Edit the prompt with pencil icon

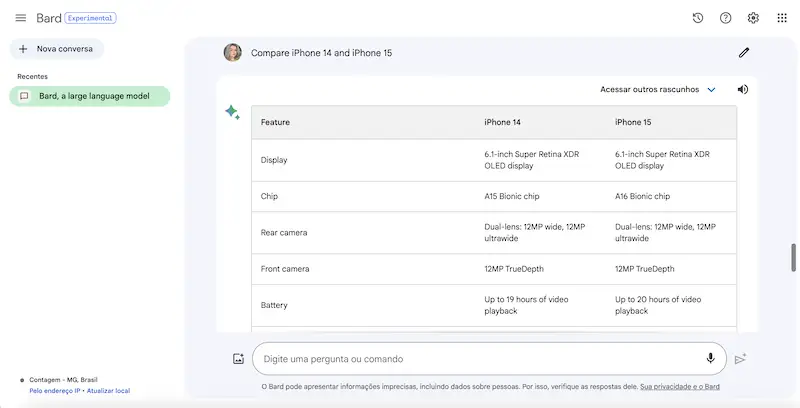(744, 53)
